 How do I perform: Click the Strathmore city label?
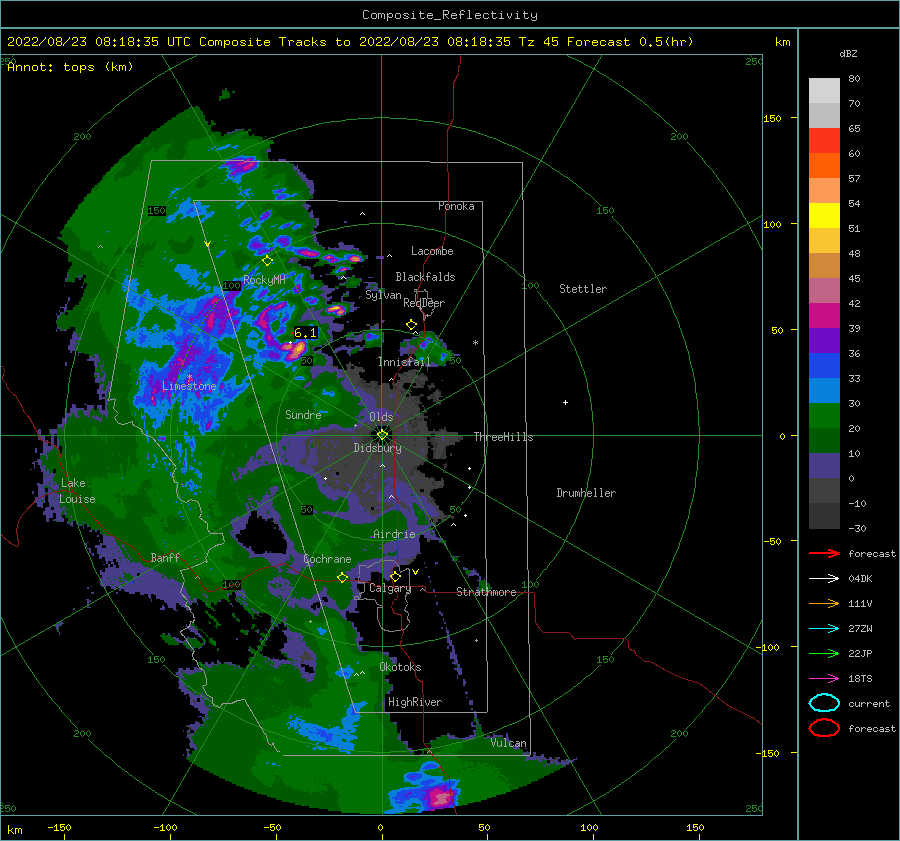tap(486, 592)
